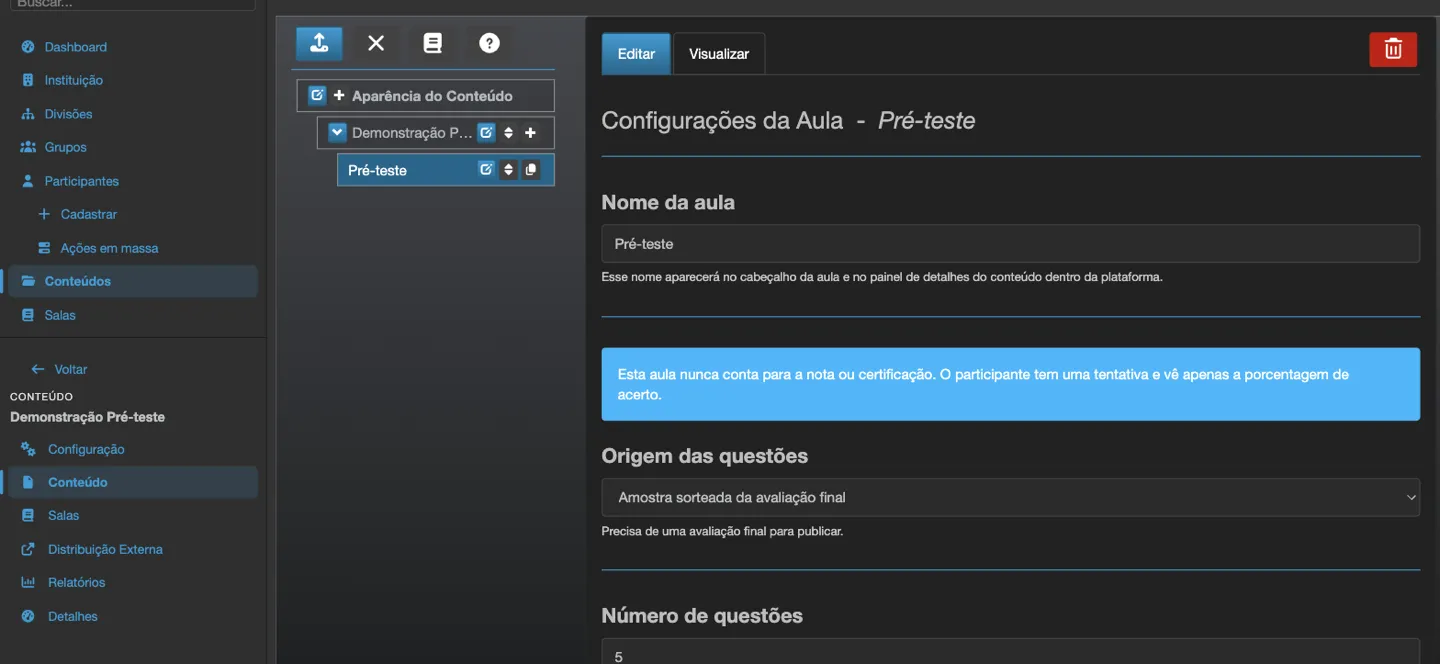1440x664 pixels.
Task: Click the Conteúdos folder icon
Action: [x=28, y=281]
